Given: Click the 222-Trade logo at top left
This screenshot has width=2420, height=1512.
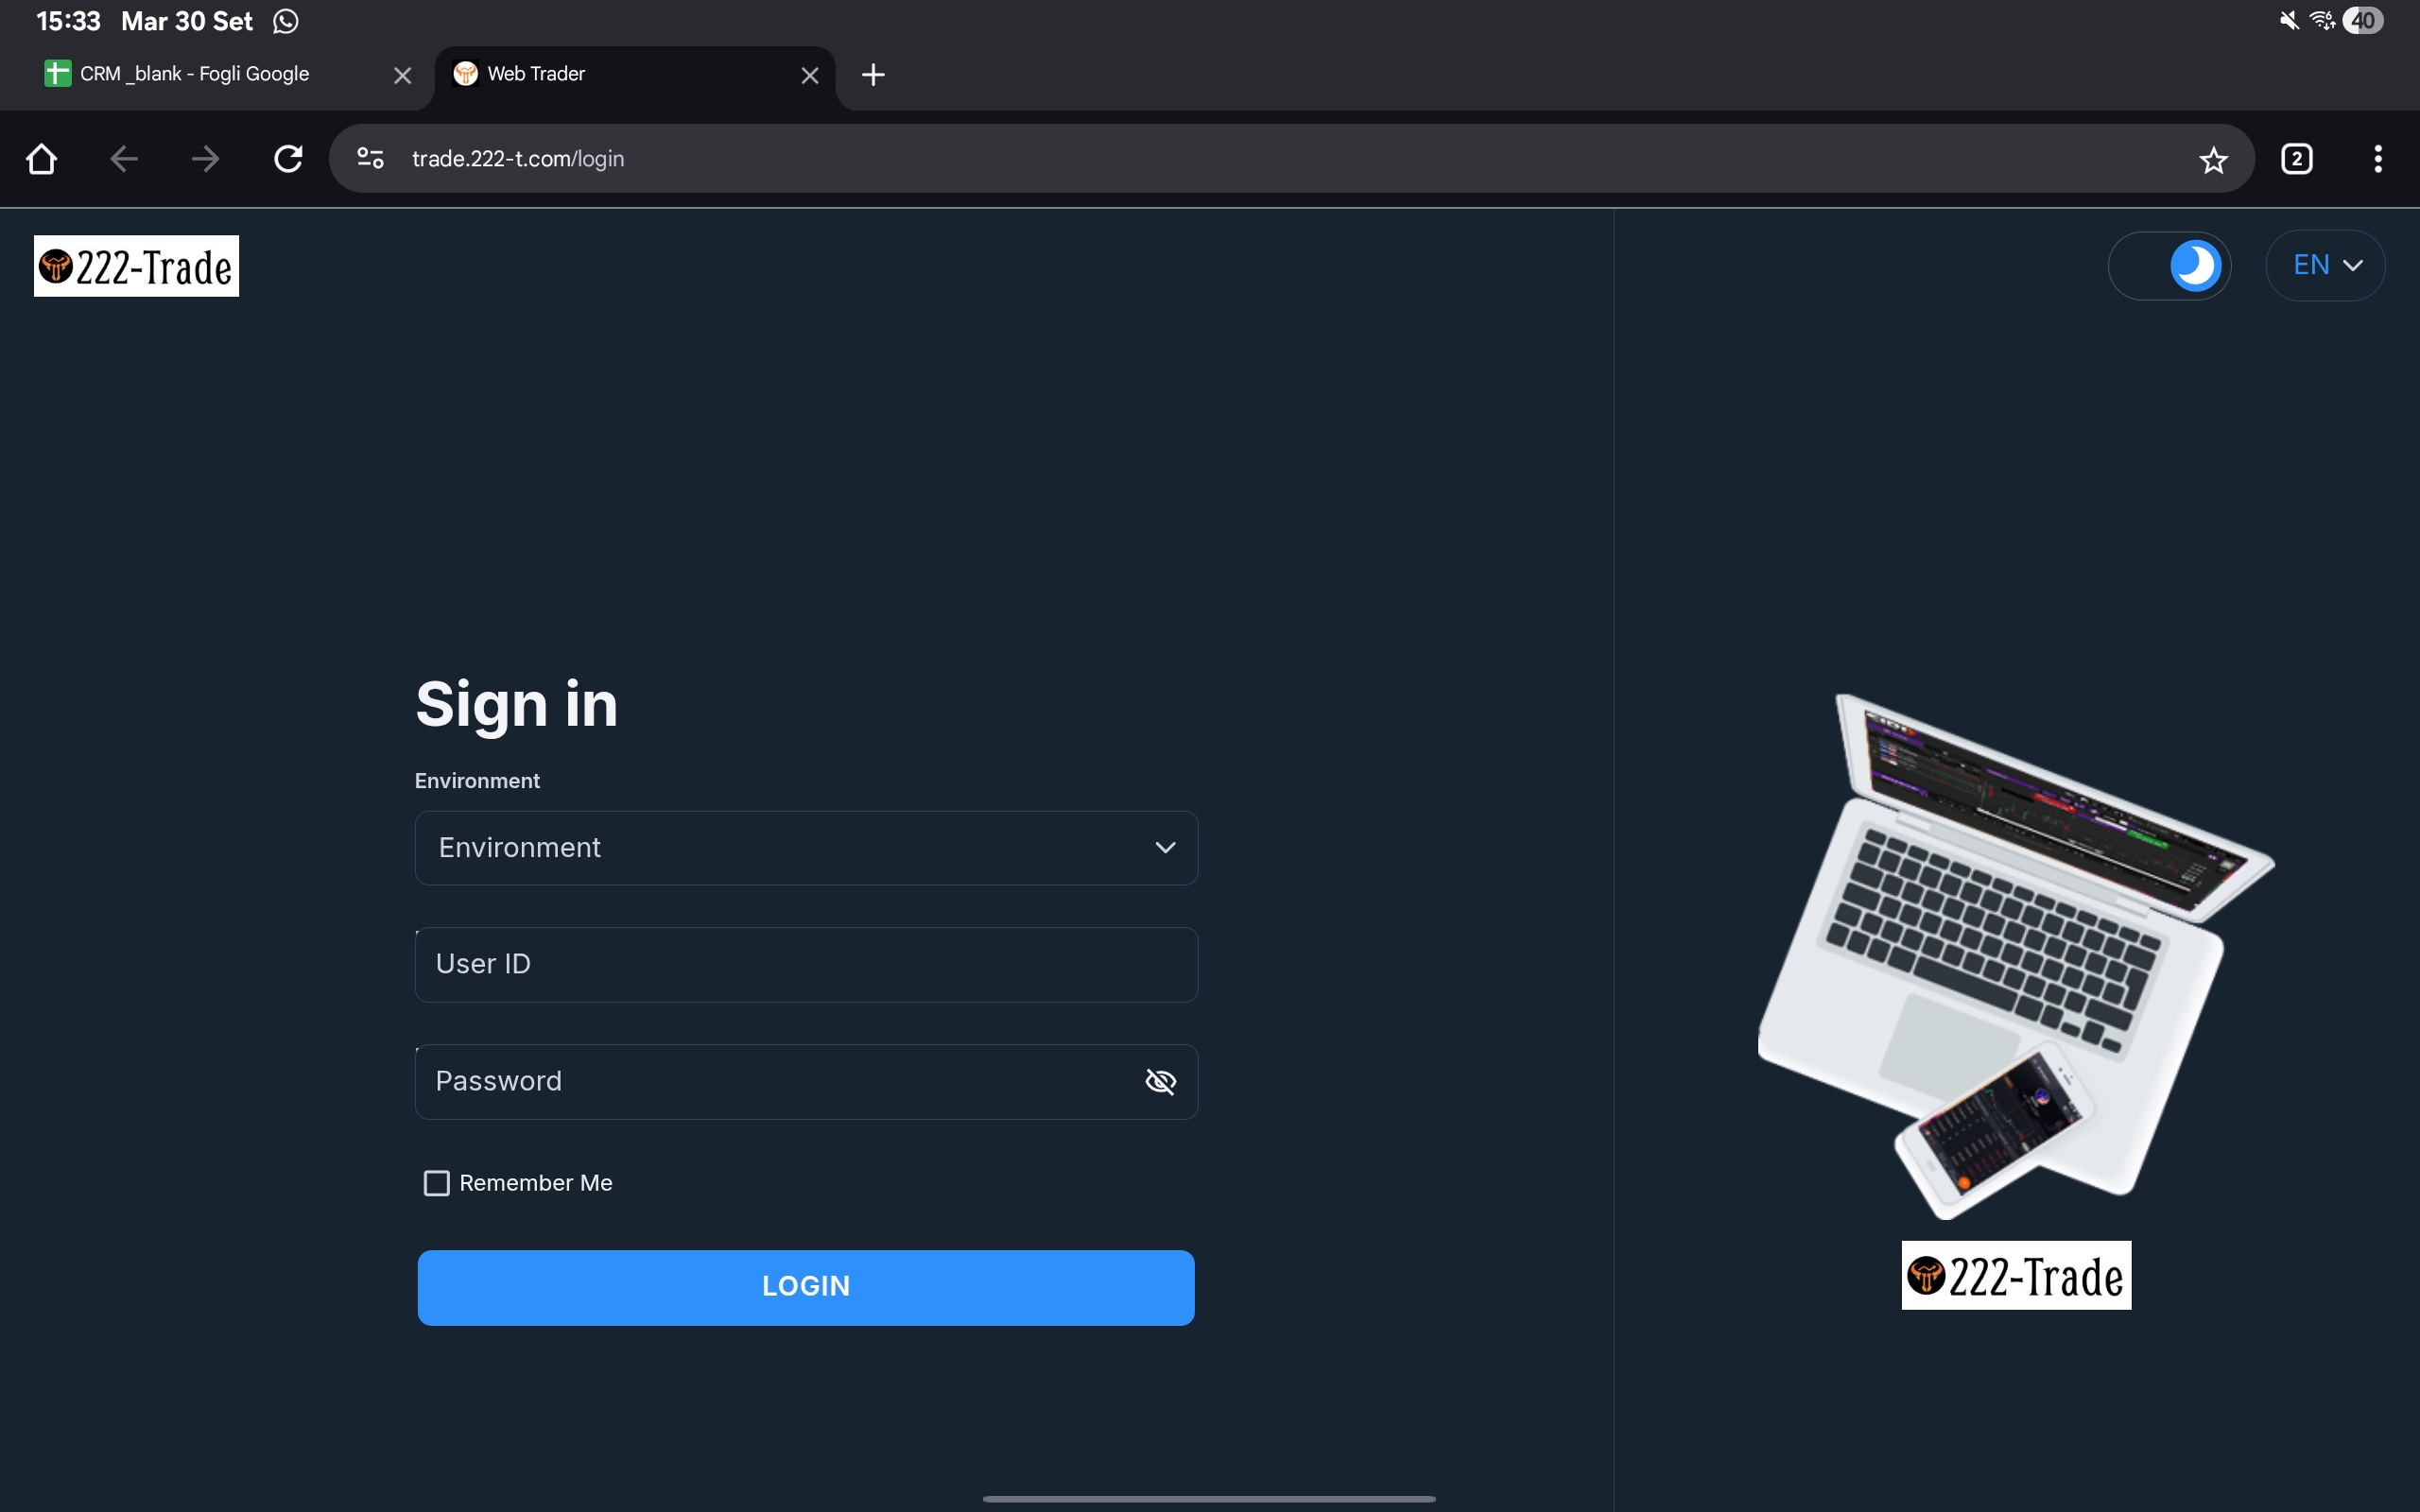Looking at the screenshot, I should coord(137,266).
